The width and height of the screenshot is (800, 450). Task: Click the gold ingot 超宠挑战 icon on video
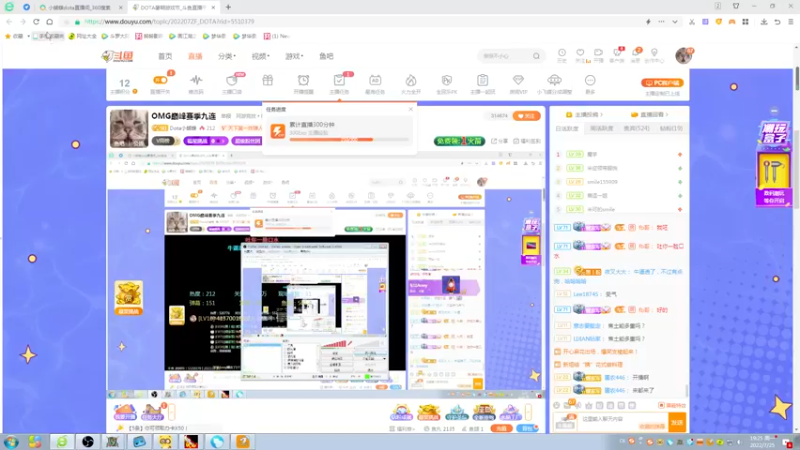129,297
